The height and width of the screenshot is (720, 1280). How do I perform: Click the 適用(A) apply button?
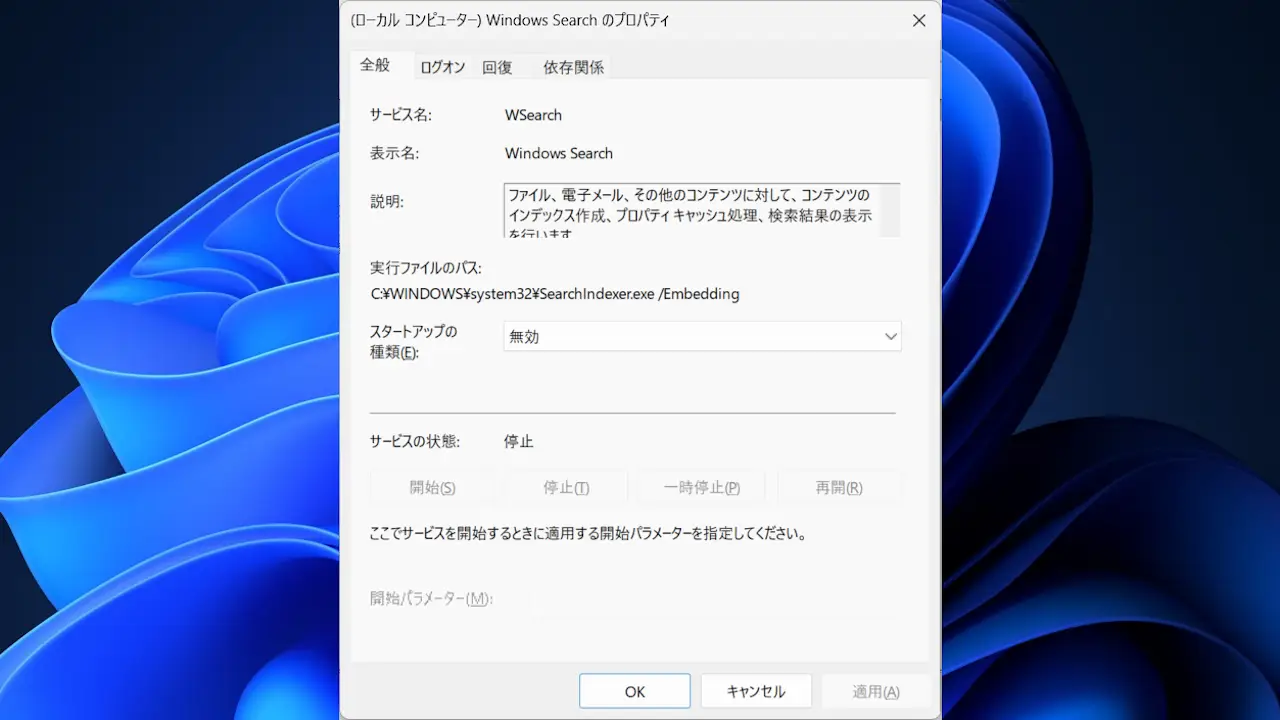click(875, 691)
